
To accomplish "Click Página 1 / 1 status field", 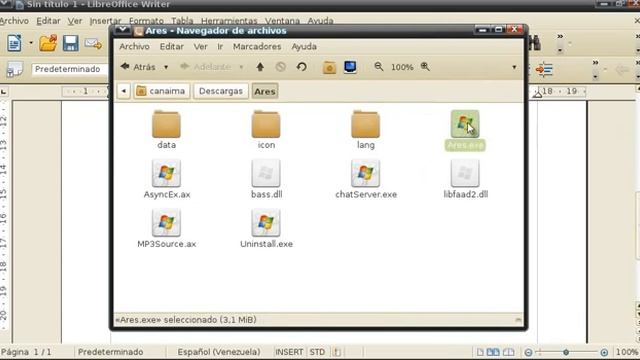I will 26,352.
